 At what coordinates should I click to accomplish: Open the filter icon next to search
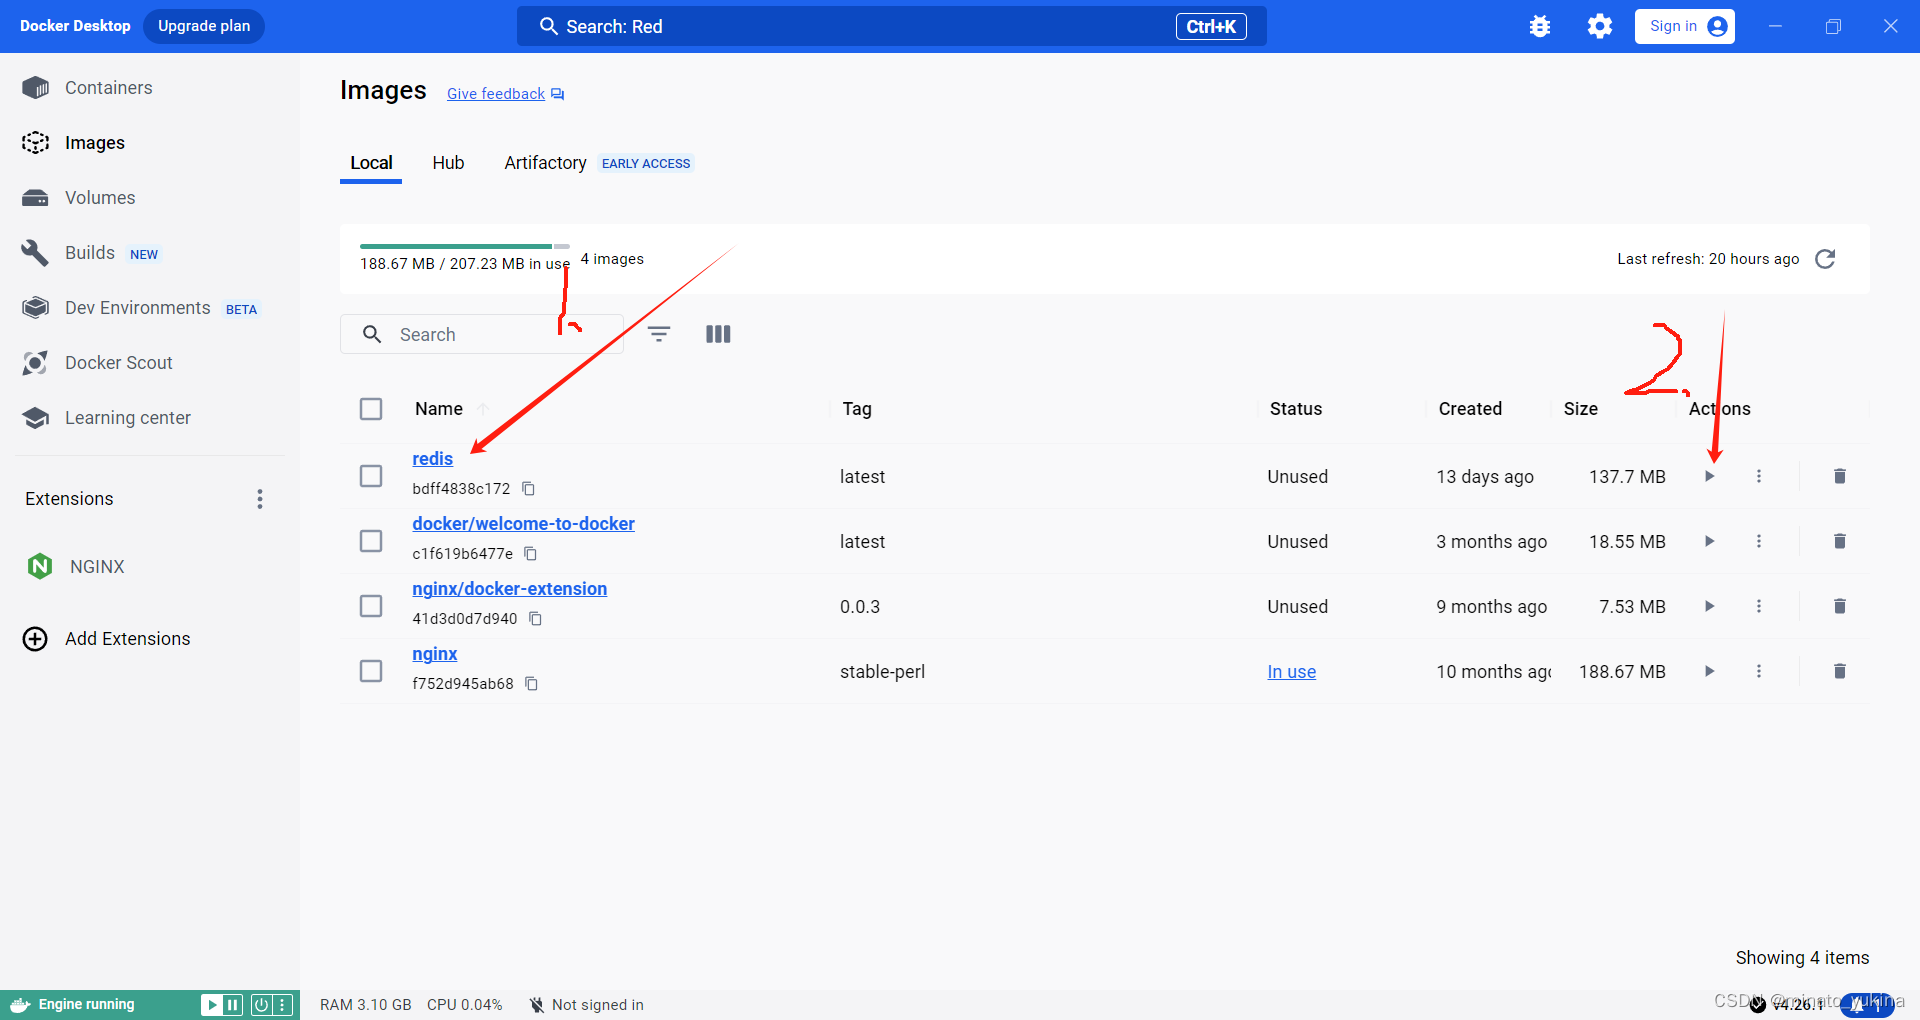(x=659, y=334)
